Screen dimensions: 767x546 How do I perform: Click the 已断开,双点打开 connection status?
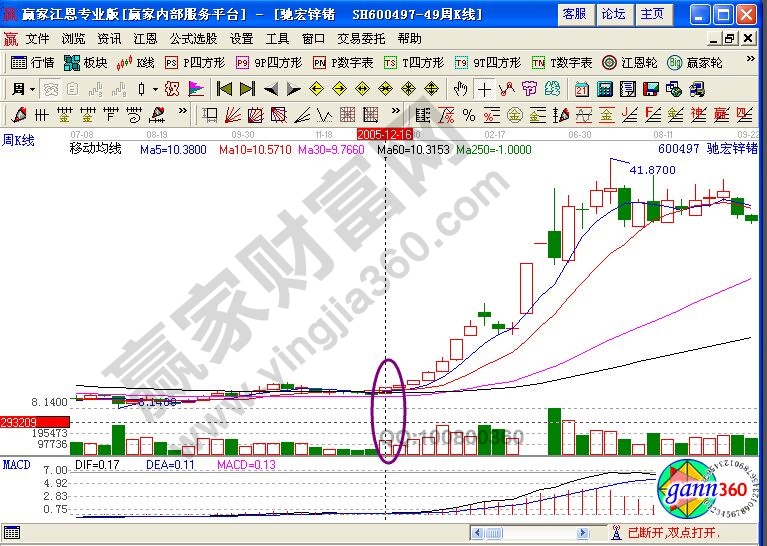[674, 533]
